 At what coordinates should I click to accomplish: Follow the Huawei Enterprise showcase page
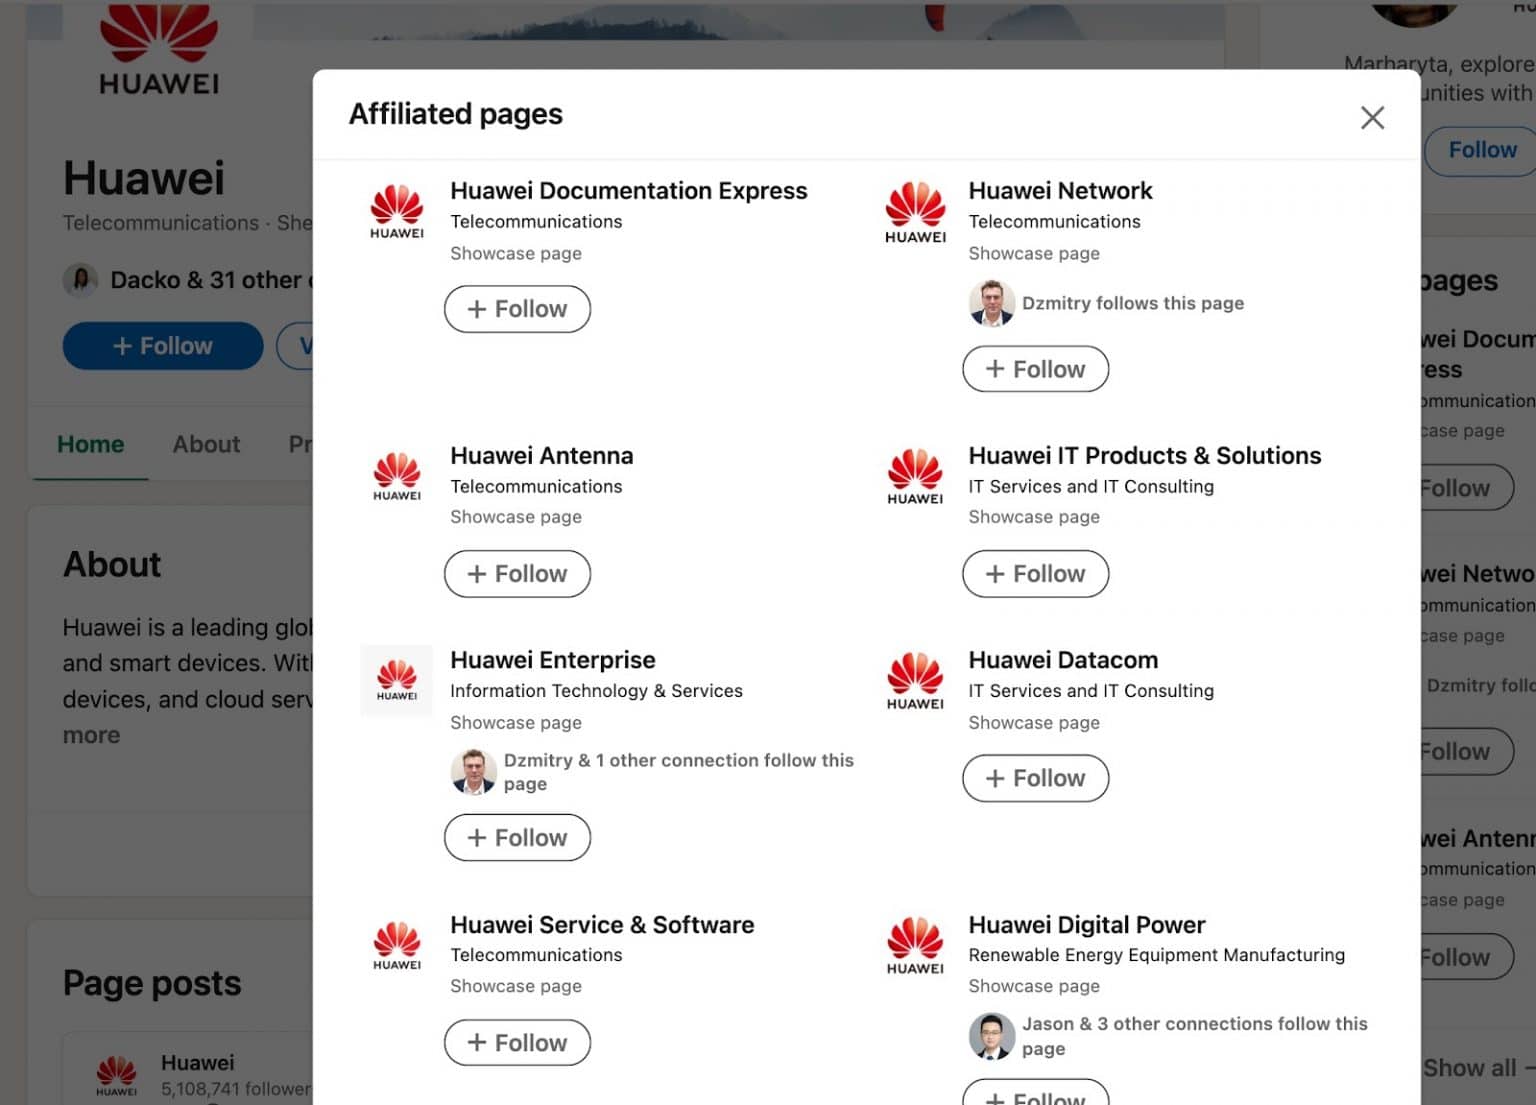point(517,837)
